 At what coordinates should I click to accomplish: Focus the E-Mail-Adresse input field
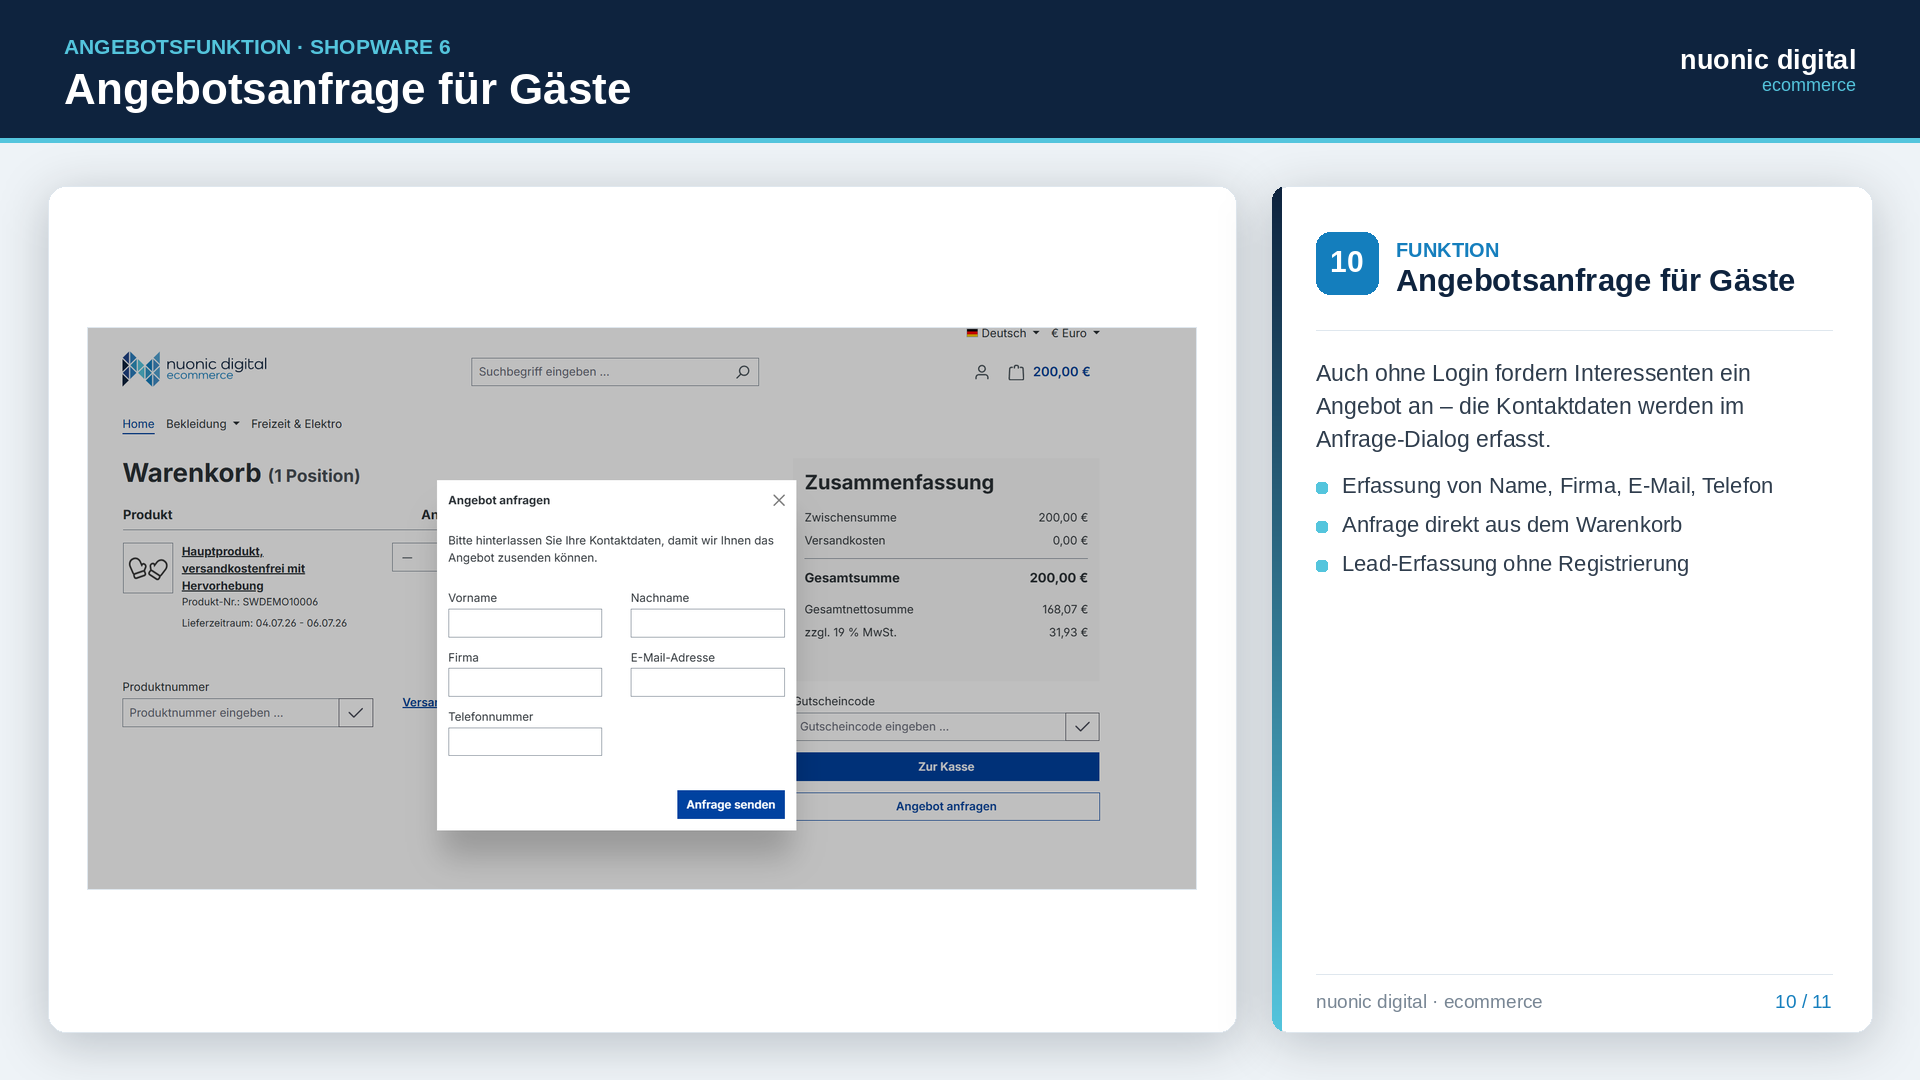[x=708, y=682]
